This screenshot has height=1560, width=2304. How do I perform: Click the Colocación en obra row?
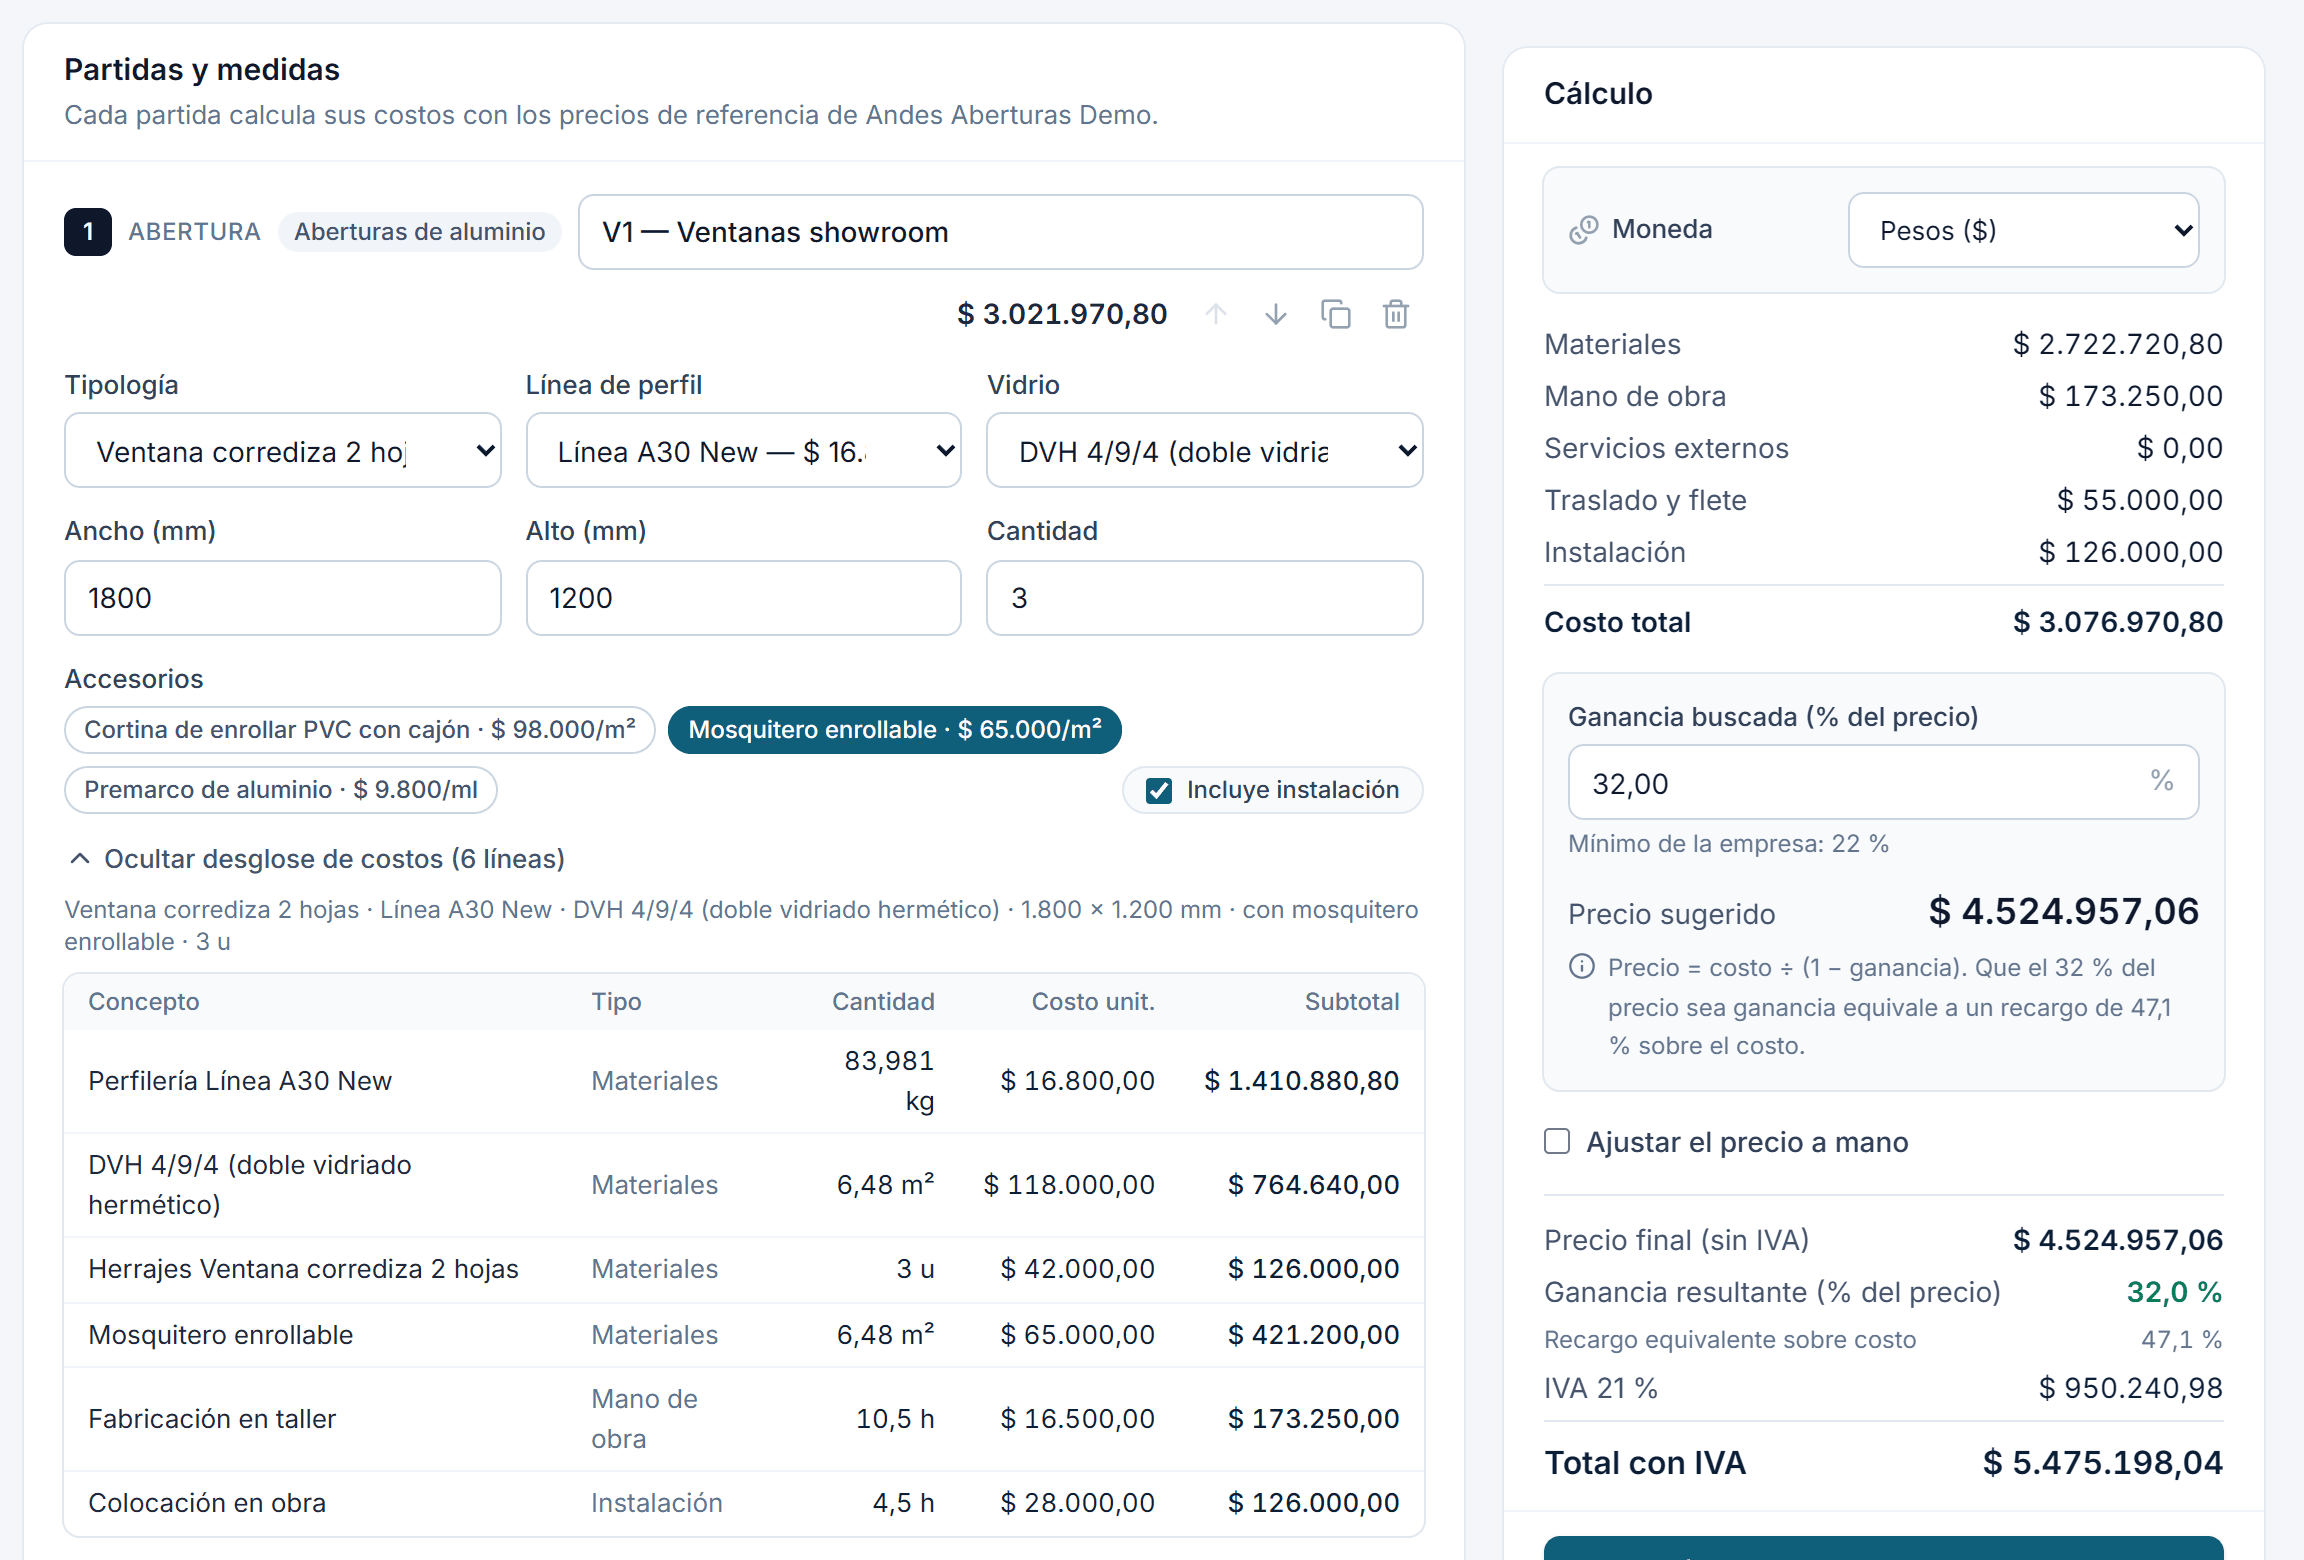pos(744,1503)
